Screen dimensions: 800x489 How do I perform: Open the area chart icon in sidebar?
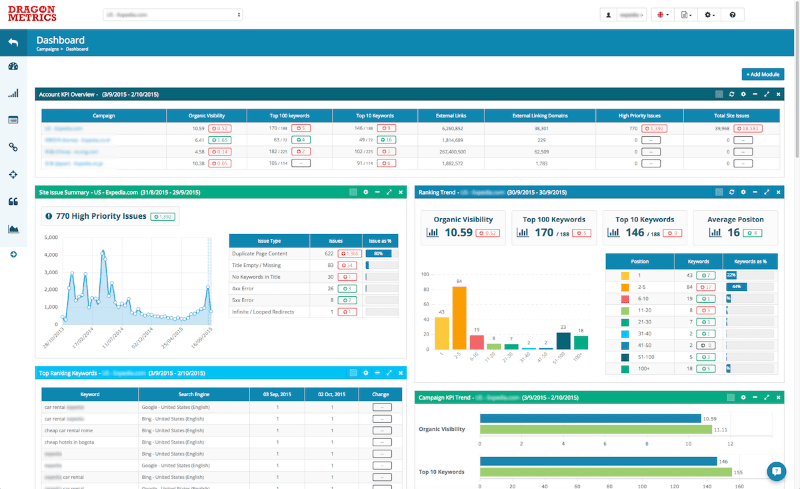click(14, 228)
